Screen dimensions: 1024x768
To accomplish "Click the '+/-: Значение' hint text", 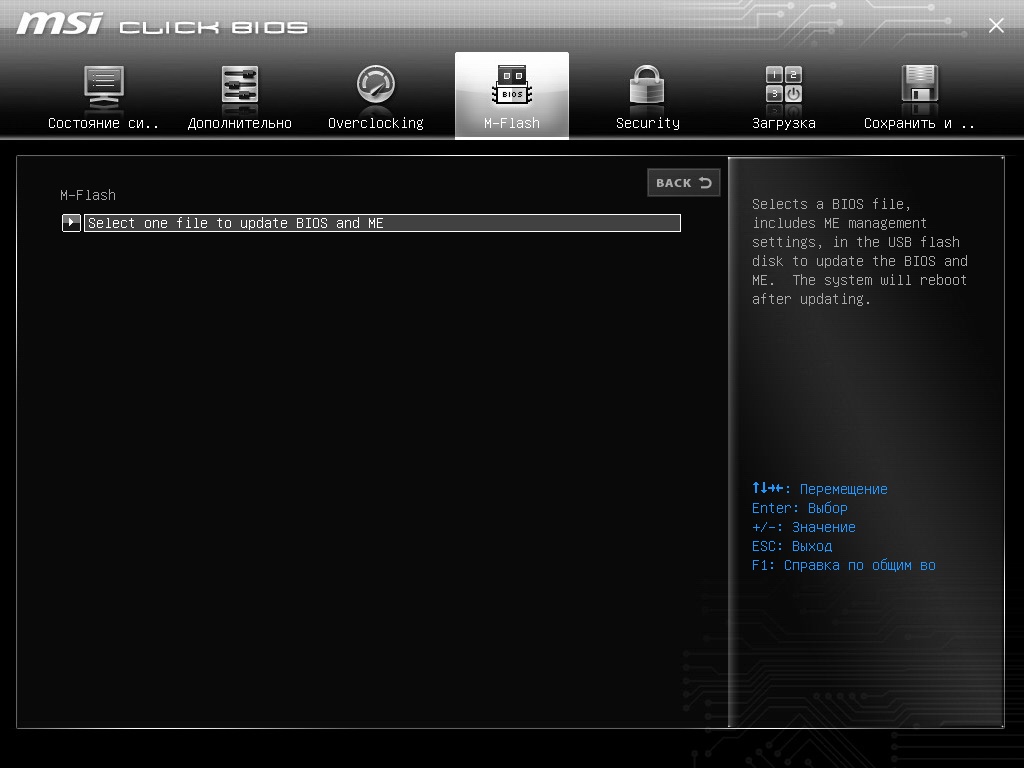I will click(803, 527).
